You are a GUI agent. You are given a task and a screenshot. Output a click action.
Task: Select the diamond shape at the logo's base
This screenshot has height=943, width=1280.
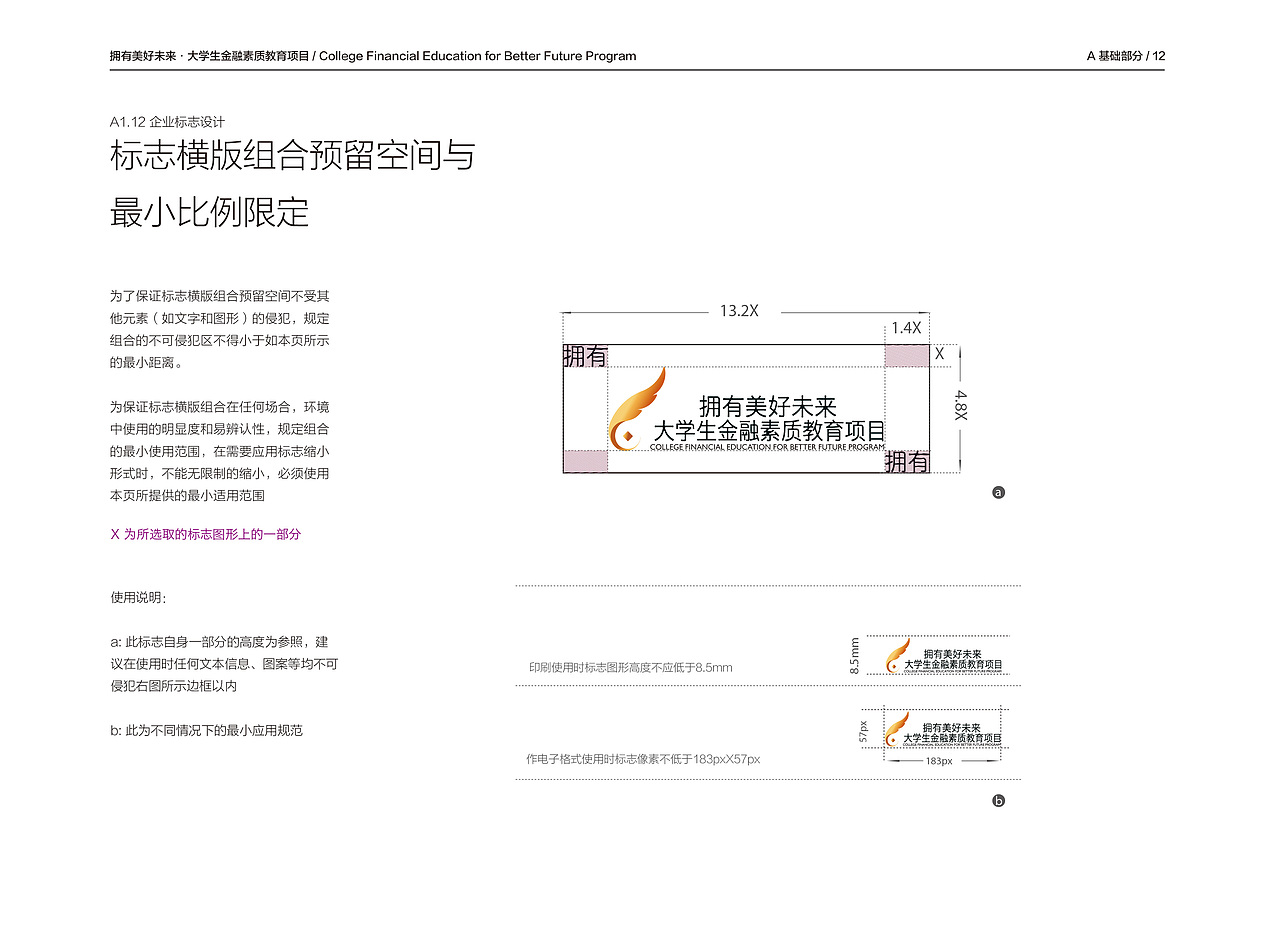(627, 436)
